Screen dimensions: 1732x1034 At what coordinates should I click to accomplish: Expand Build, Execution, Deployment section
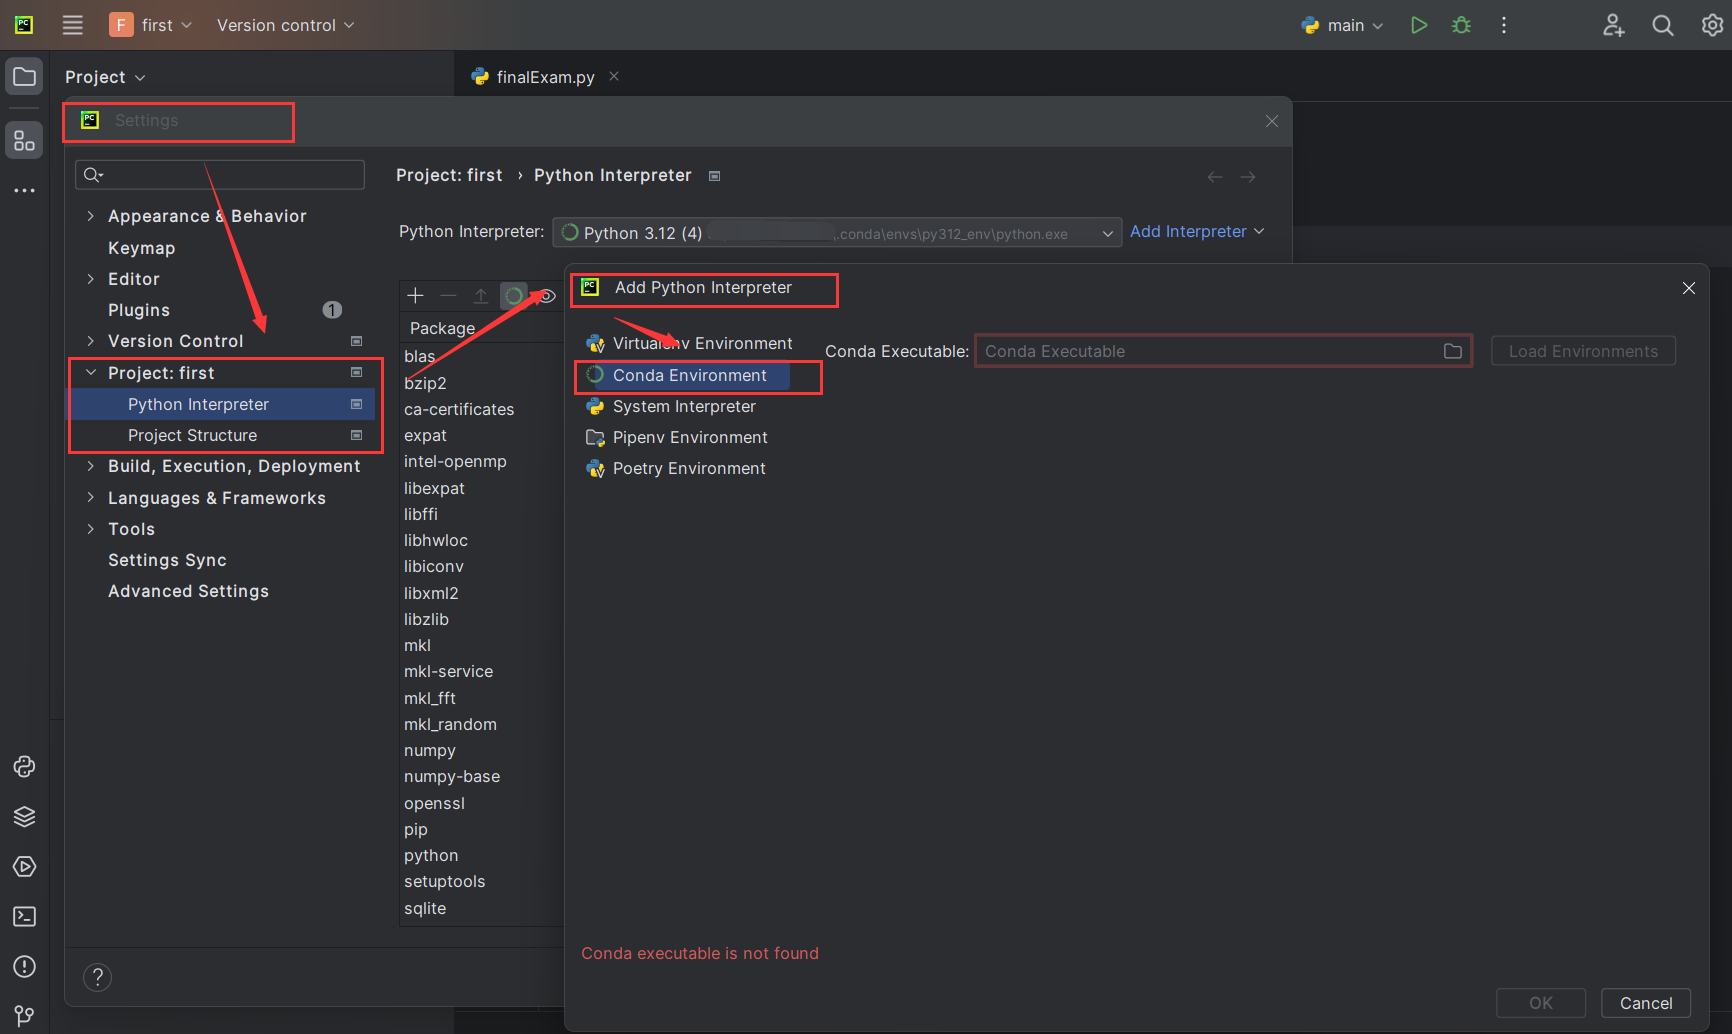(x=91, y=466)
